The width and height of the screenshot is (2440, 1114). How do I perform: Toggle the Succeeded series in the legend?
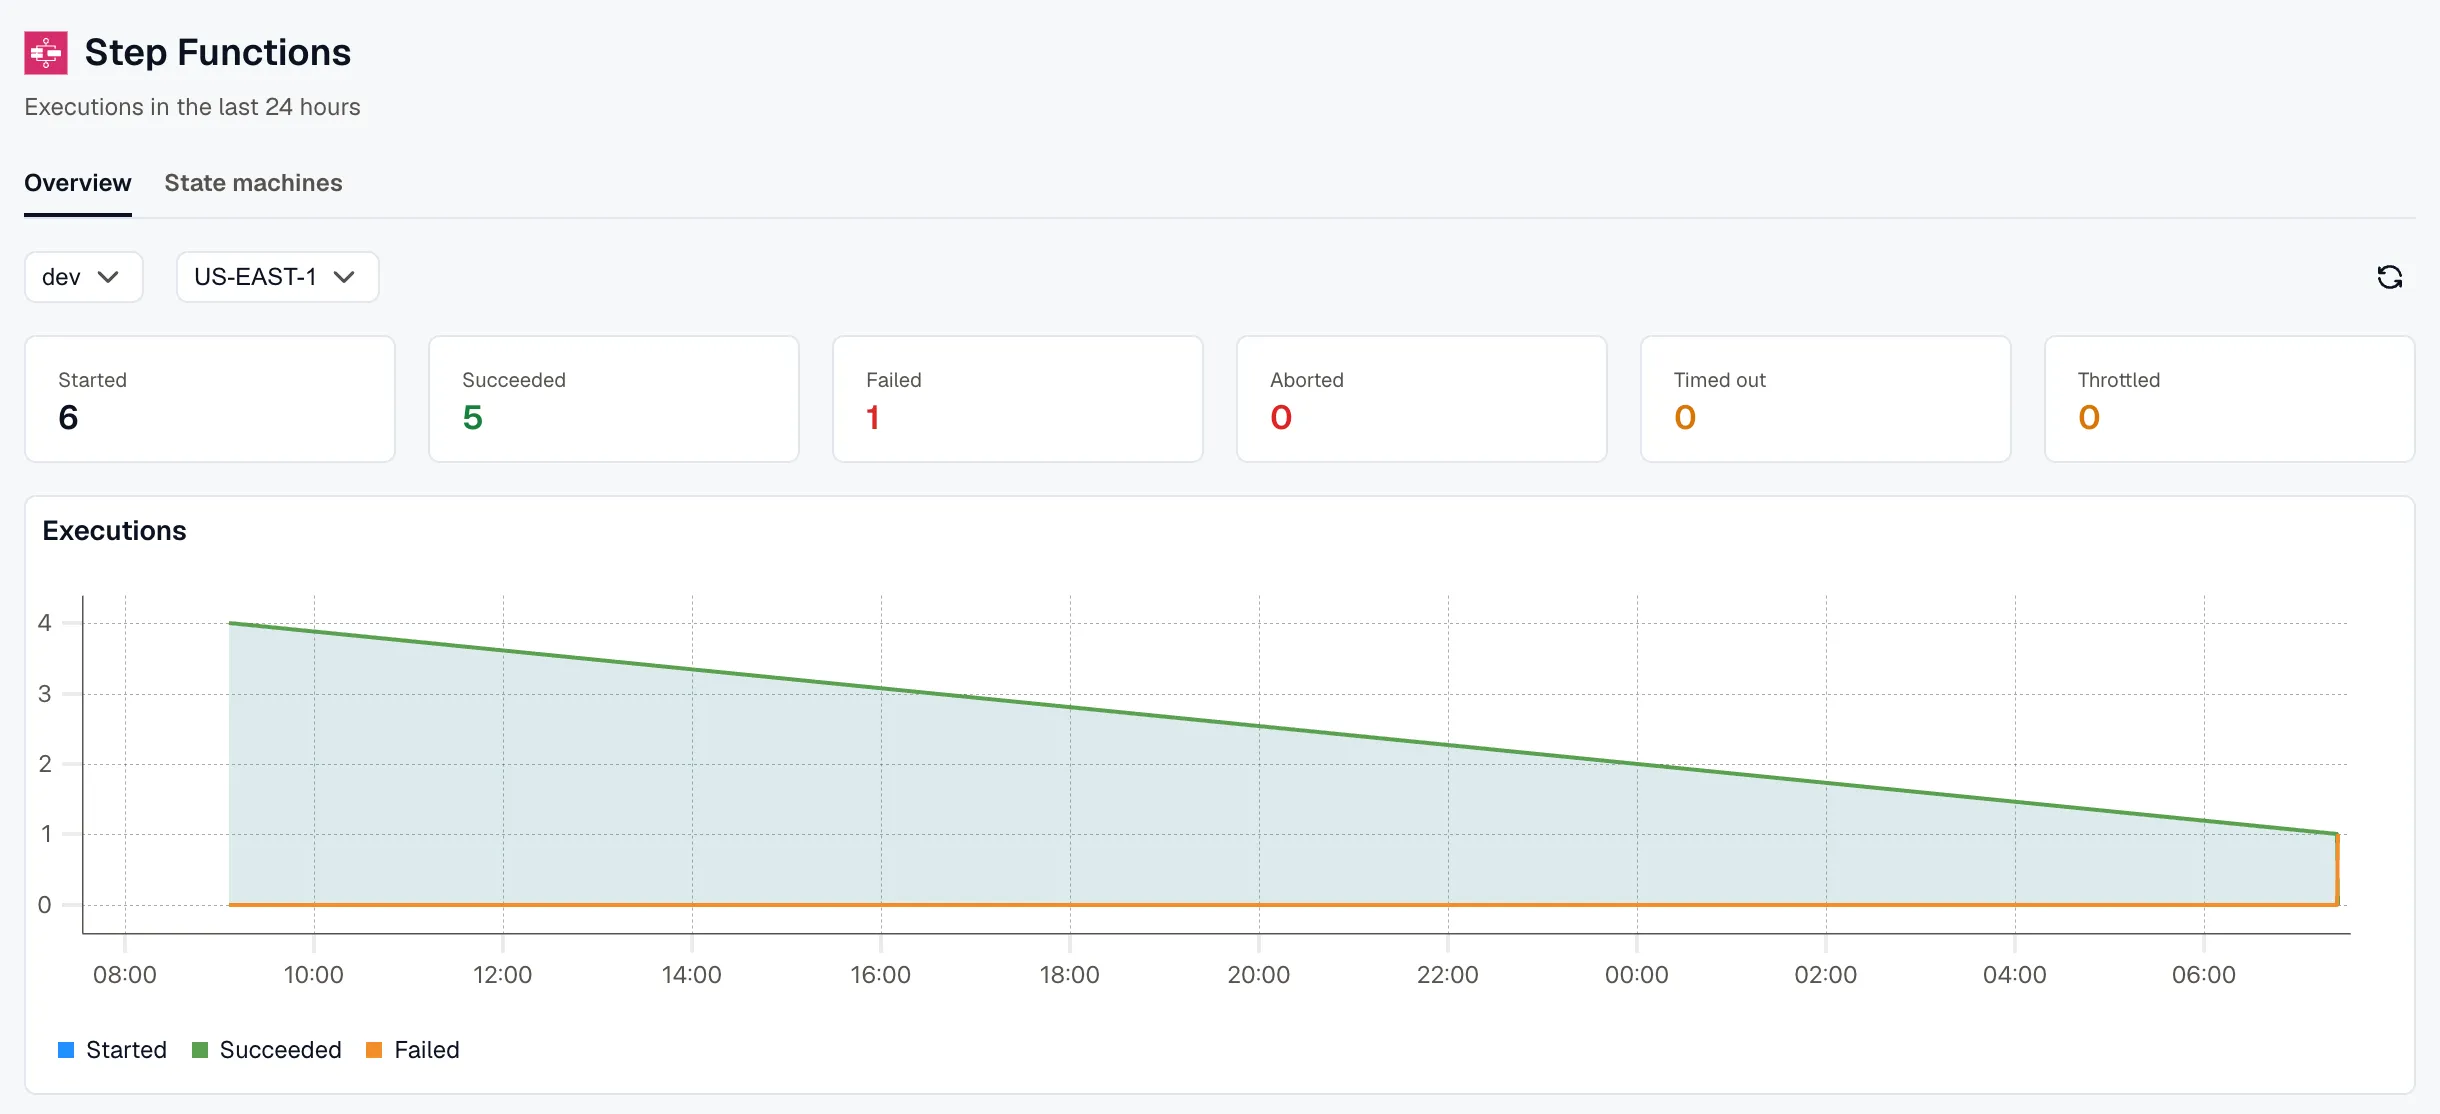267,1050
